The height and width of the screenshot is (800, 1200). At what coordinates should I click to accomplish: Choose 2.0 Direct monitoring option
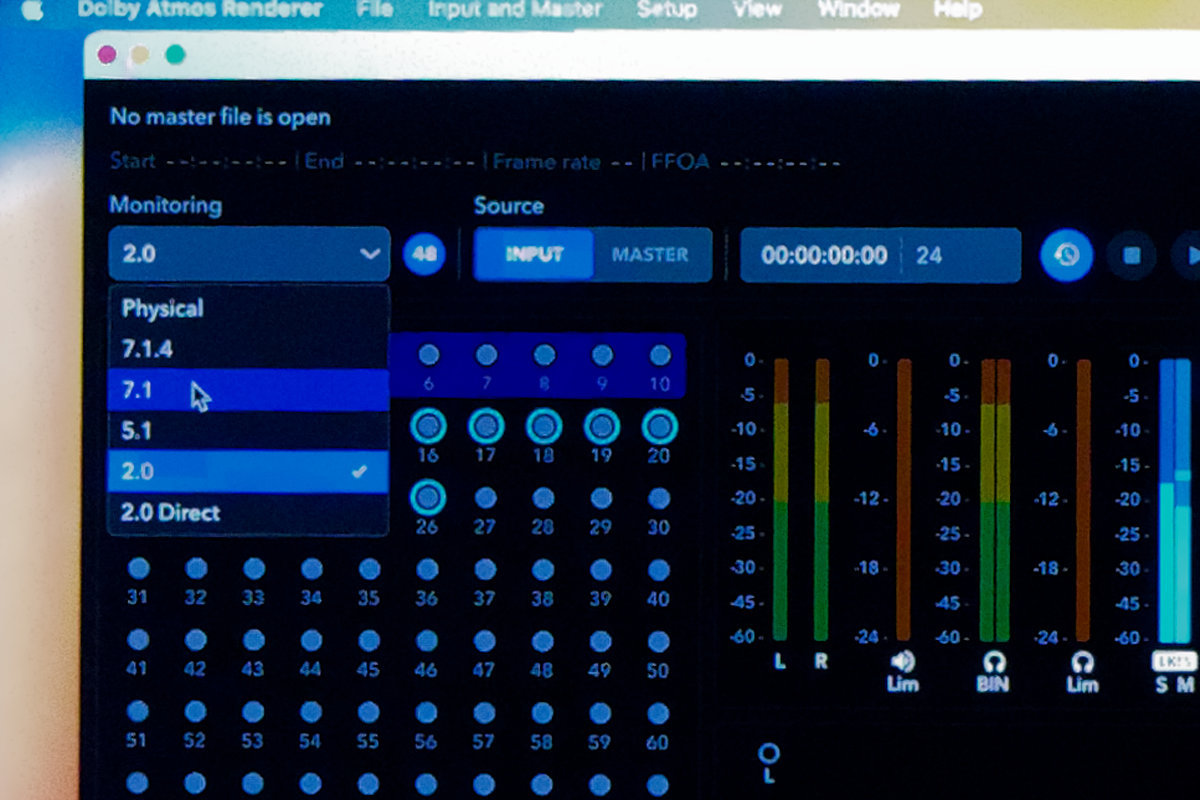point(248,513)
